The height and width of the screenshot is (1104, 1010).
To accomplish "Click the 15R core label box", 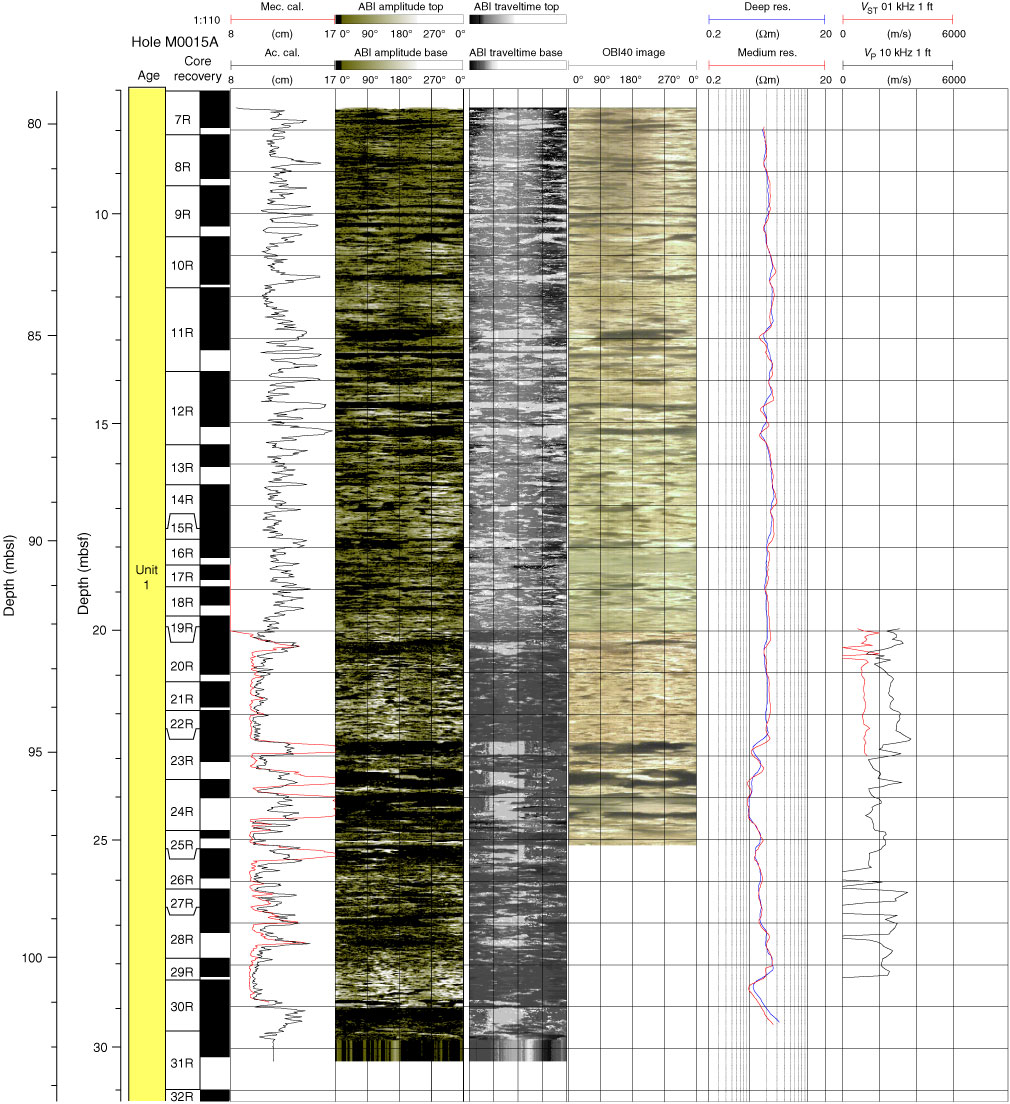I will point(182,527).
